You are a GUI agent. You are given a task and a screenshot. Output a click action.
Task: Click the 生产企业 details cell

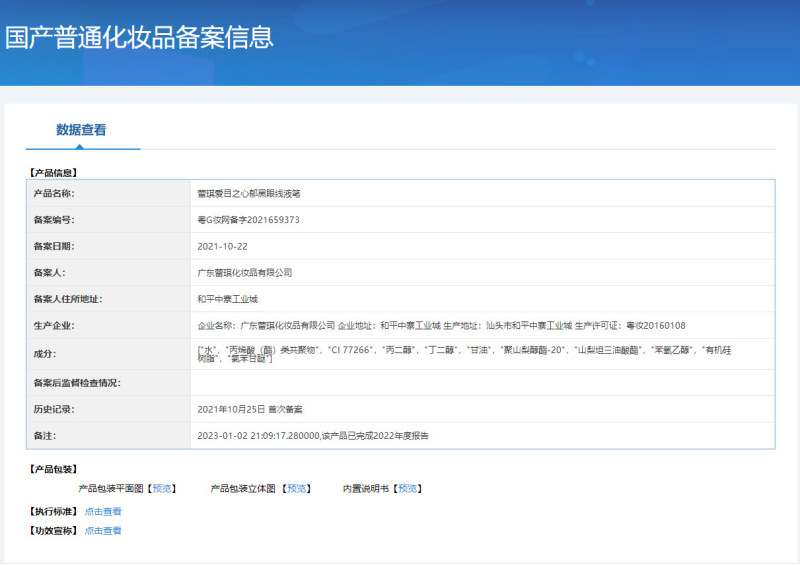441,326
